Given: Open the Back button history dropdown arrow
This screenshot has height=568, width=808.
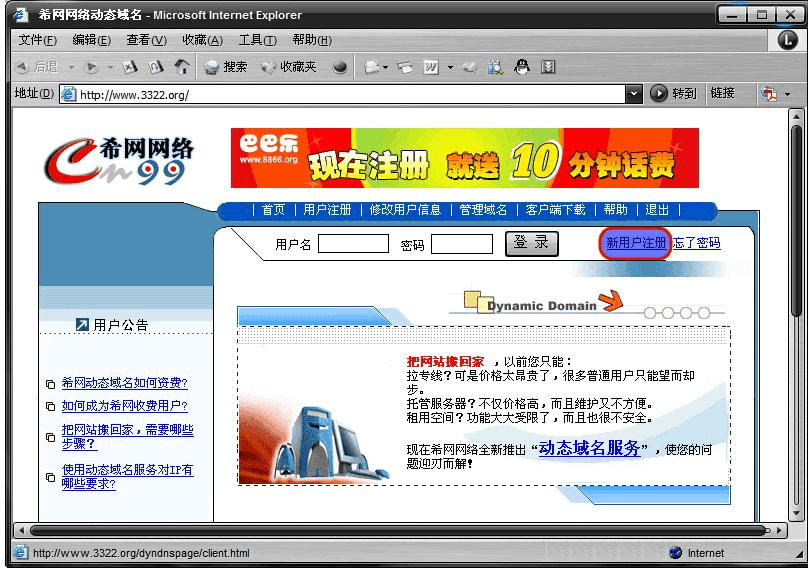Looking at the screenshot, I should (71, 68).
